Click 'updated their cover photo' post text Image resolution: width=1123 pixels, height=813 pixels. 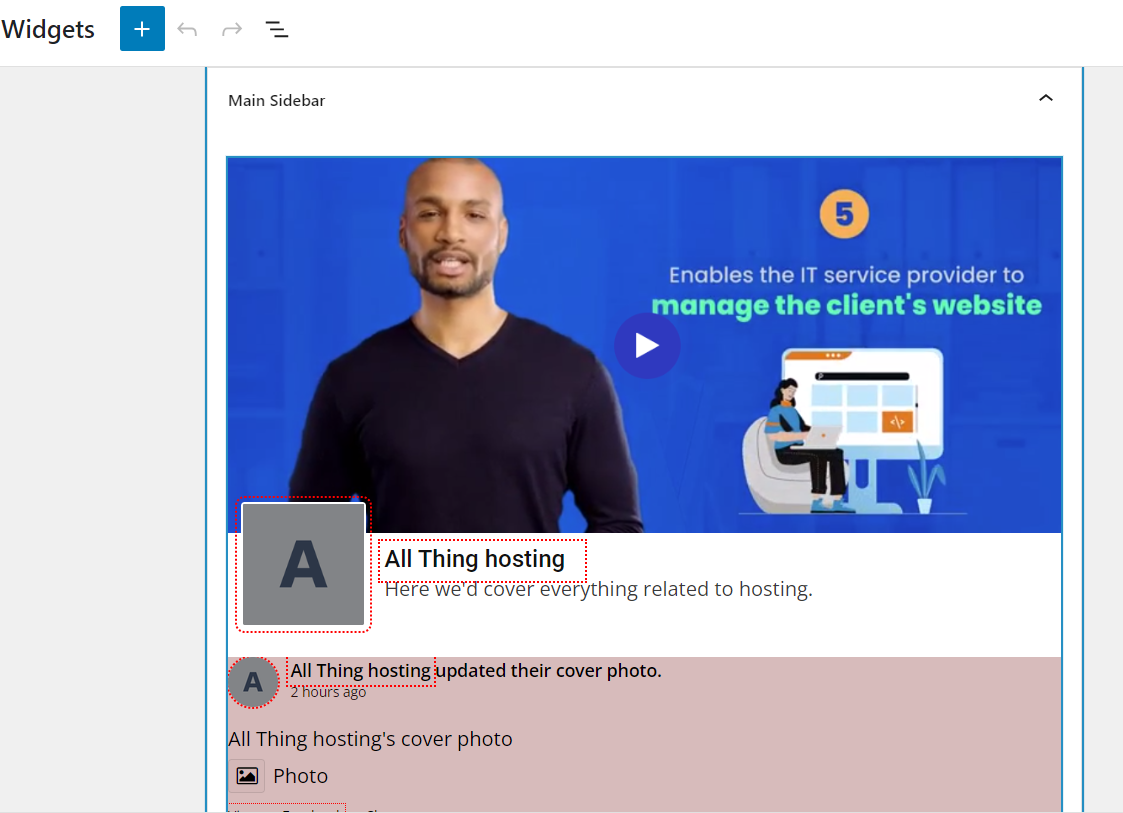(x=550, y=670)
